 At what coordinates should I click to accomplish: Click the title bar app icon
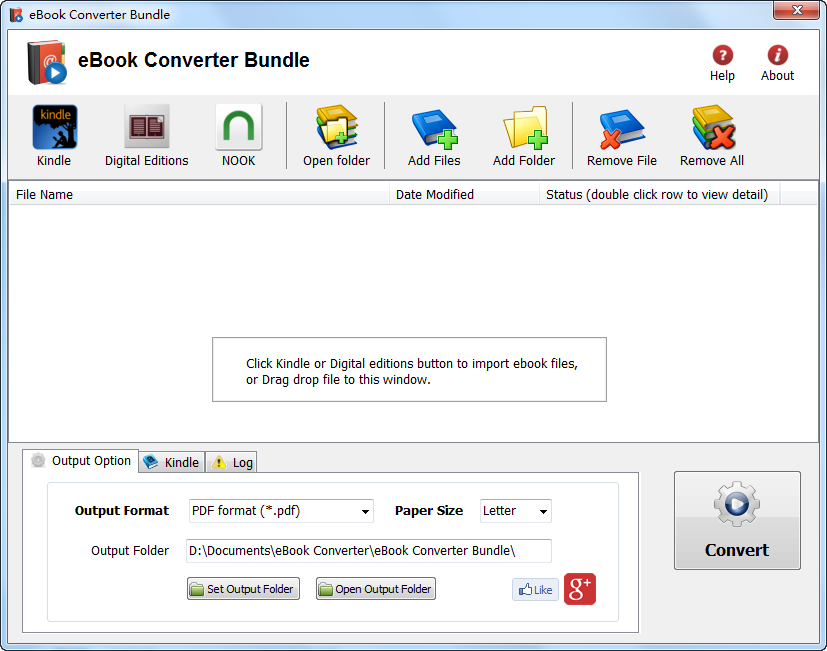click(16, 14)
